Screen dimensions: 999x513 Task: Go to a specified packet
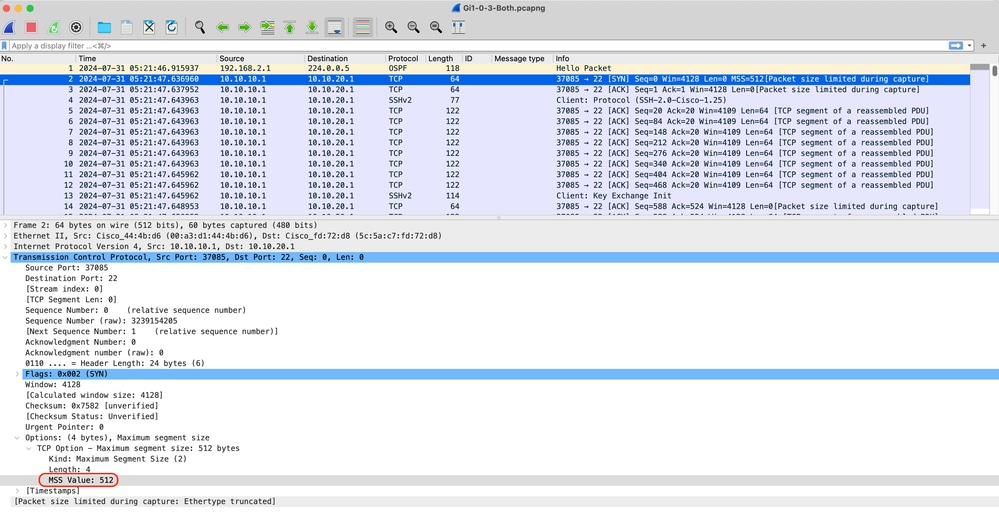(267, 27)
